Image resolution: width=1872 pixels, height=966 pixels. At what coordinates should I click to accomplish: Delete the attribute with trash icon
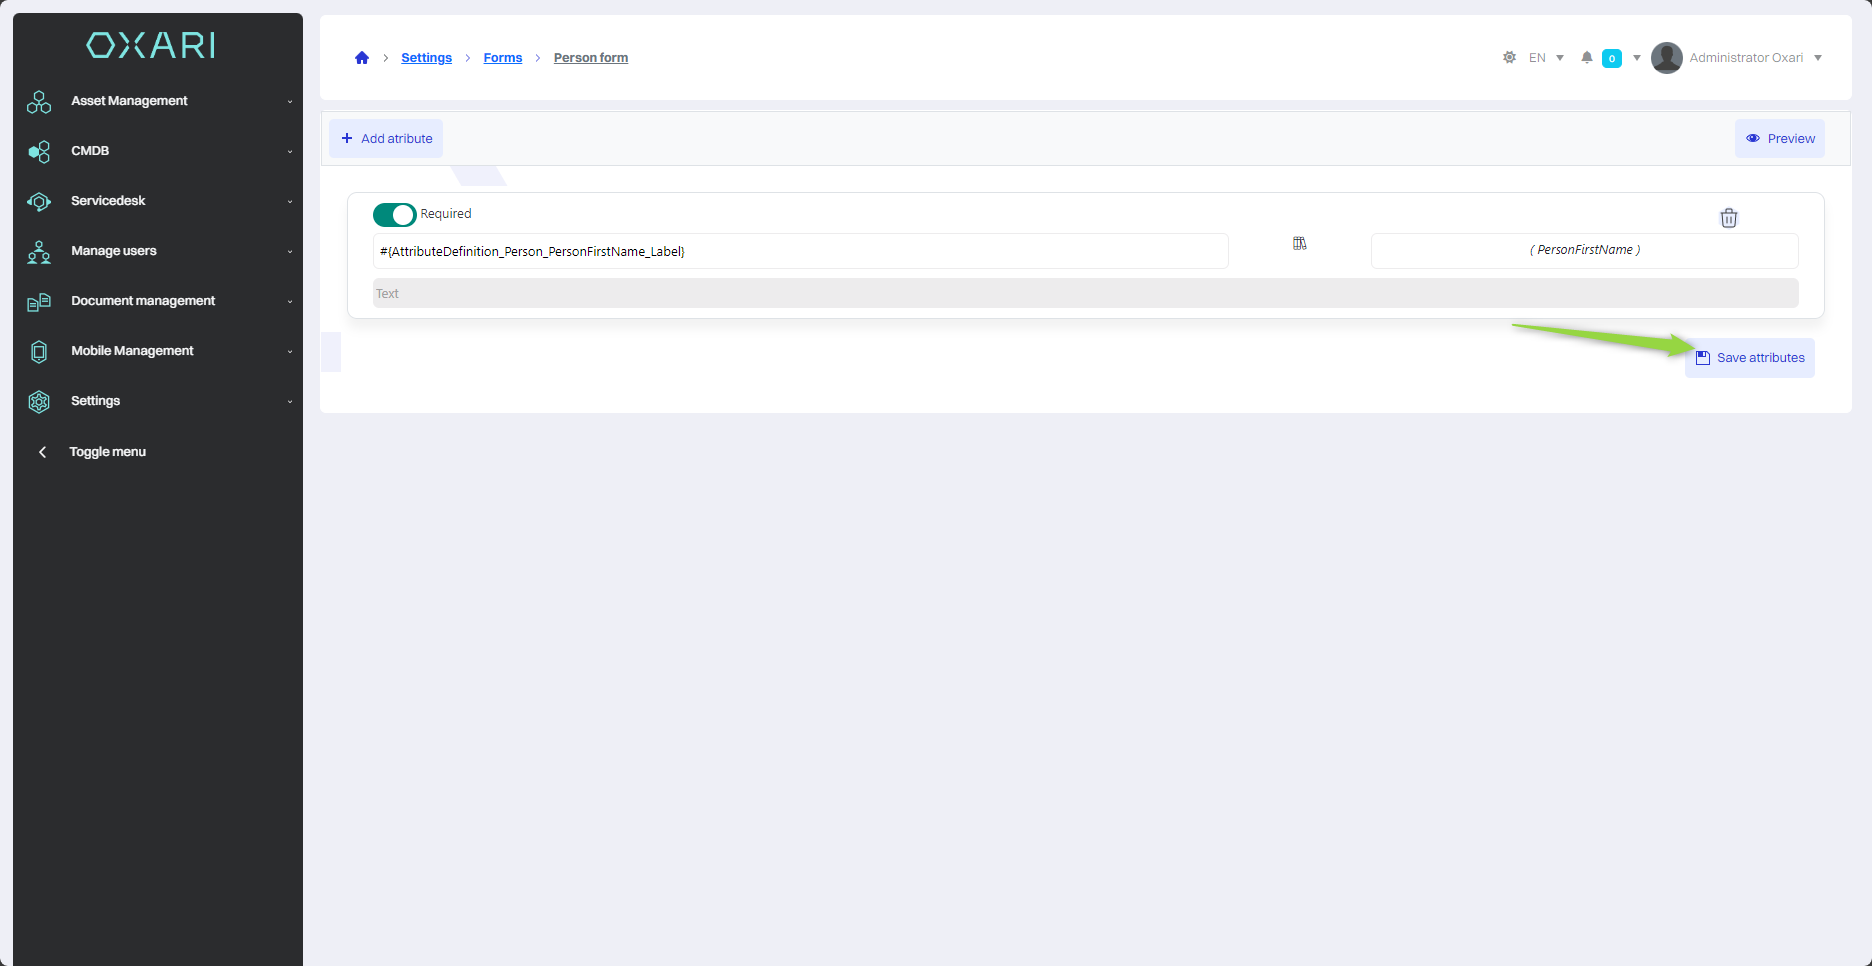click(1728, 218)
